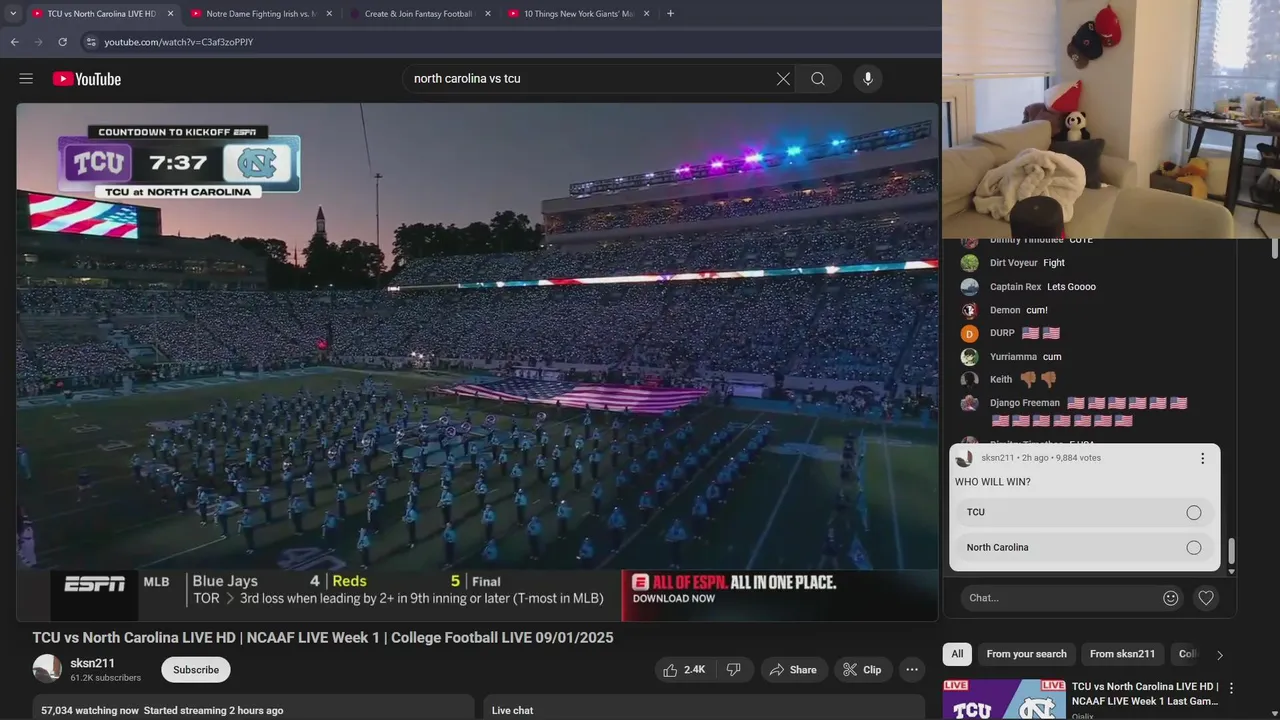Viewport: 1280px width, 720px height.
Task: Open the YouTube hamburger guide menu
Action: click(x=26, y=79)
